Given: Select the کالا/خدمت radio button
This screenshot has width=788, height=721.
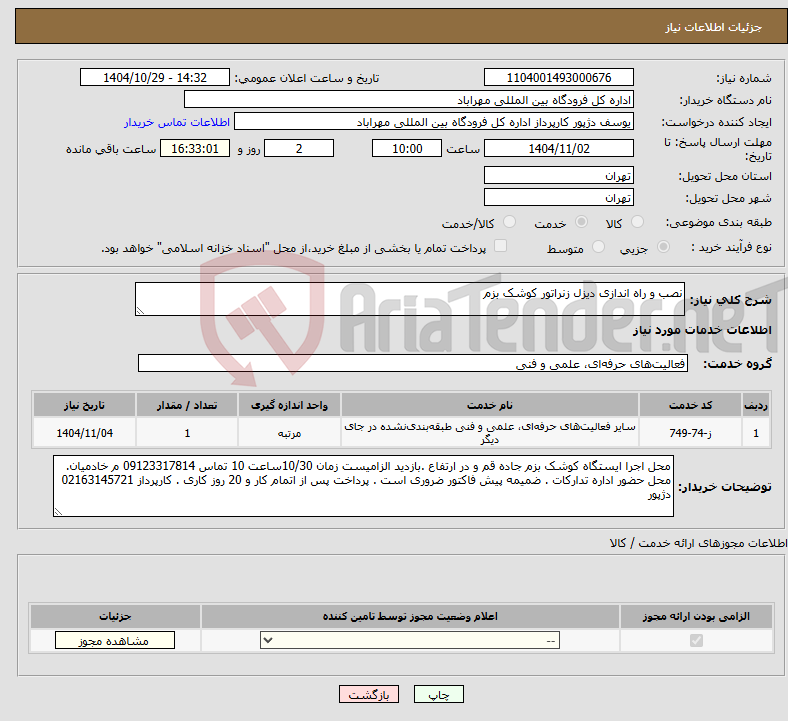Looking at the screenshot, I should click(x=510, y=222).
